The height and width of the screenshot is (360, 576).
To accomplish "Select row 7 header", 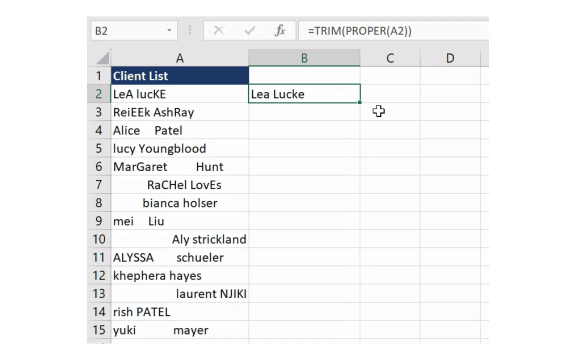I will [99, 184].
